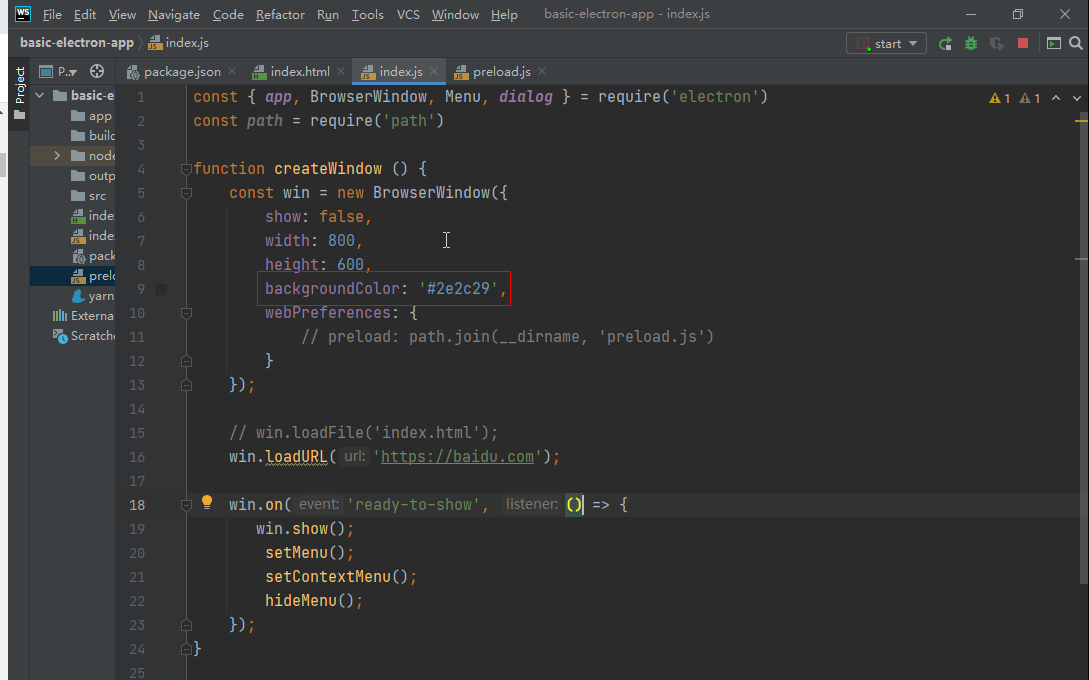The width and height of the screenshot is (1089, 680).
Task: Click the fold end marker on line 23
Action: pos(186,625)
